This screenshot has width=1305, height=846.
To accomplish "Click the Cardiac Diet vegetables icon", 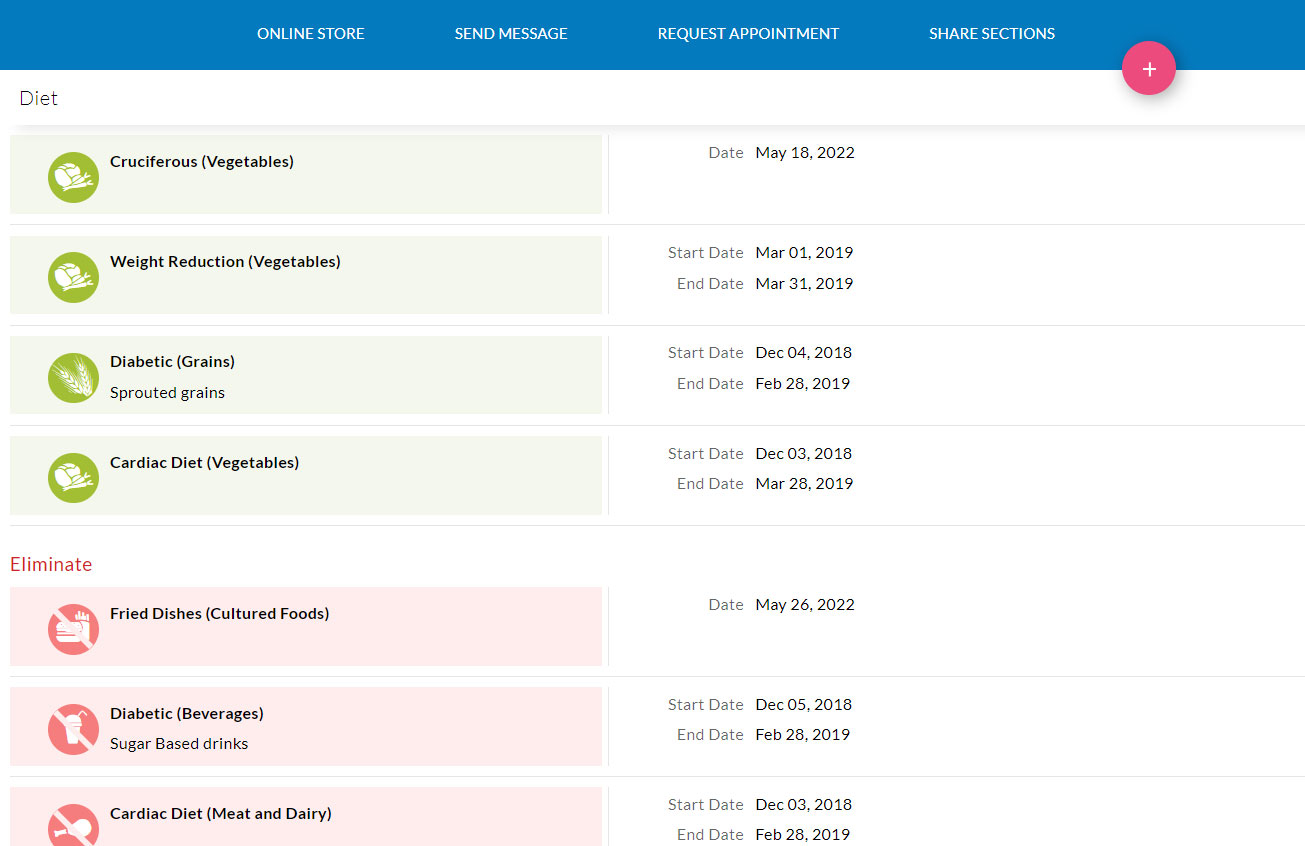I will tap(73, 478).
